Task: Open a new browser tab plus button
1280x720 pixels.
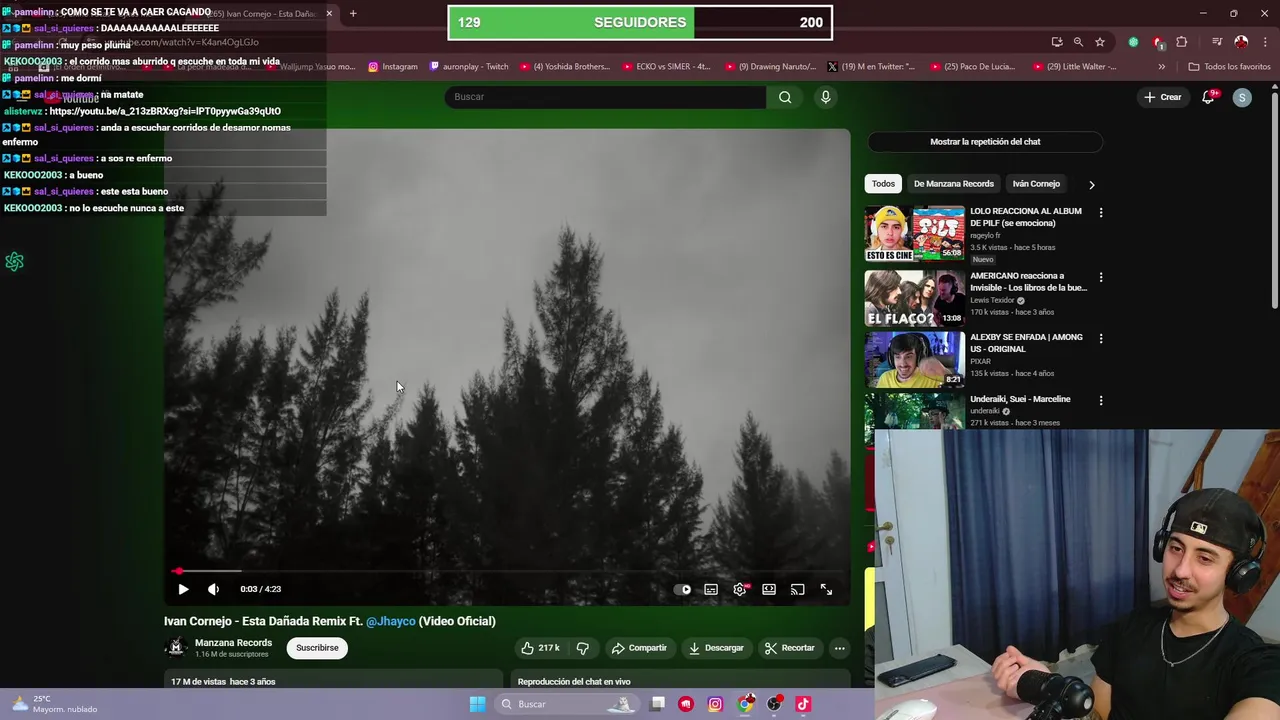Action: [x=353, y=14]
